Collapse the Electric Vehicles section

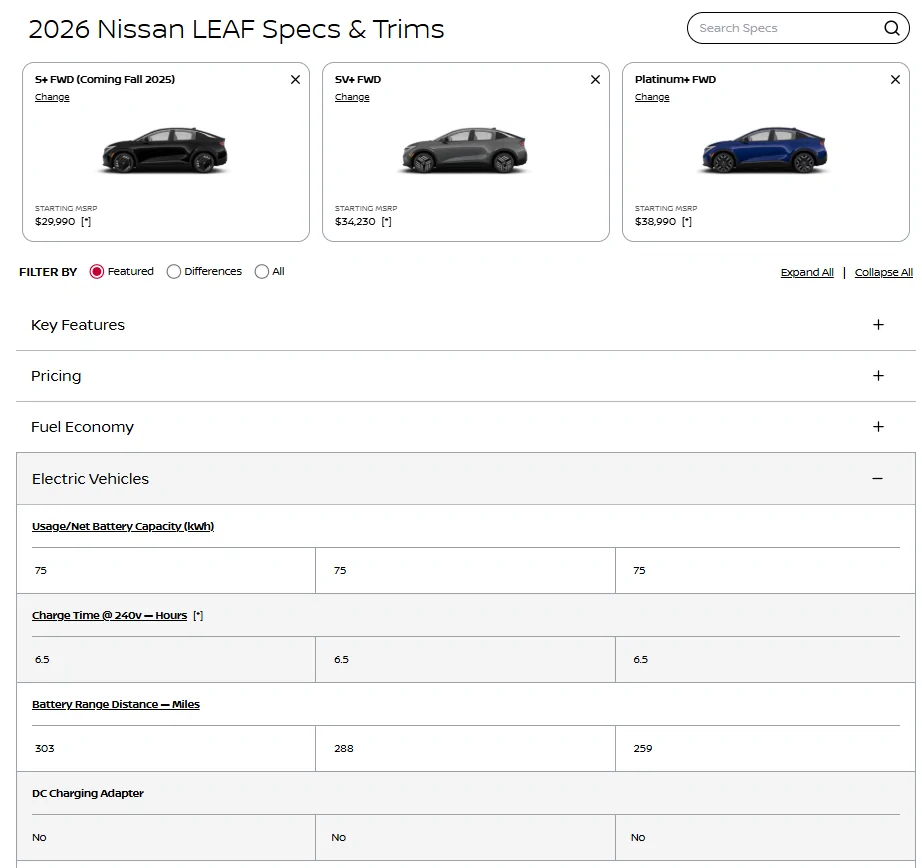point(878,478)
